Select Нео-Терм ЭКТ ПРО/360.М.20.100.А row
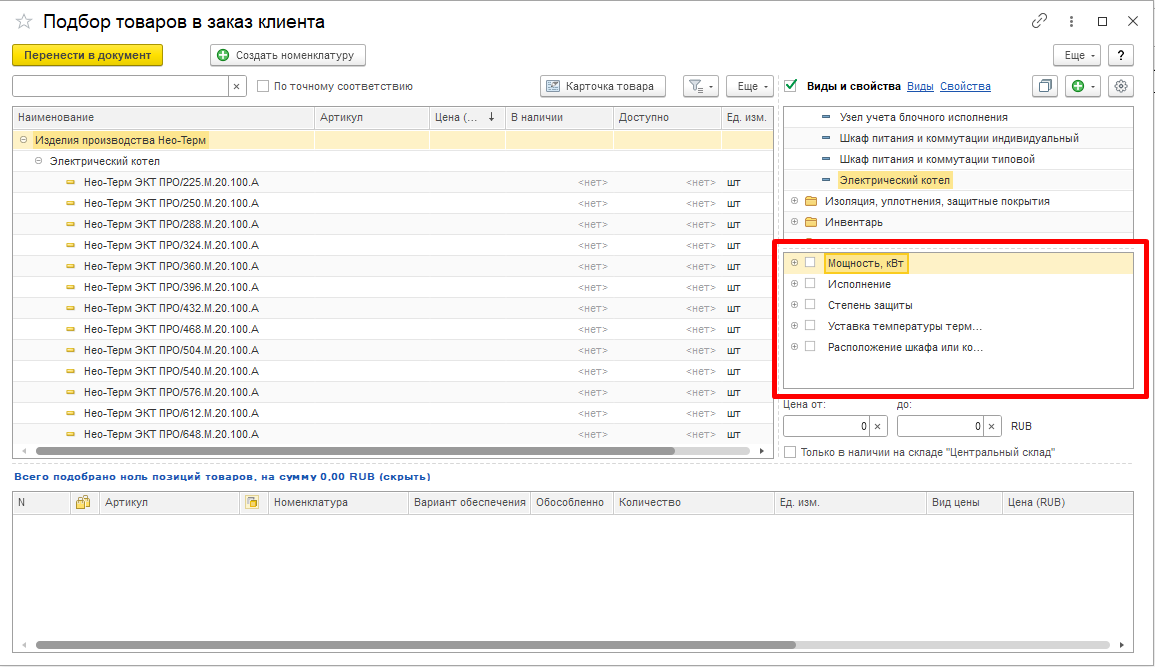Screen dimensions: 1155x667 [x=393, y=266]
